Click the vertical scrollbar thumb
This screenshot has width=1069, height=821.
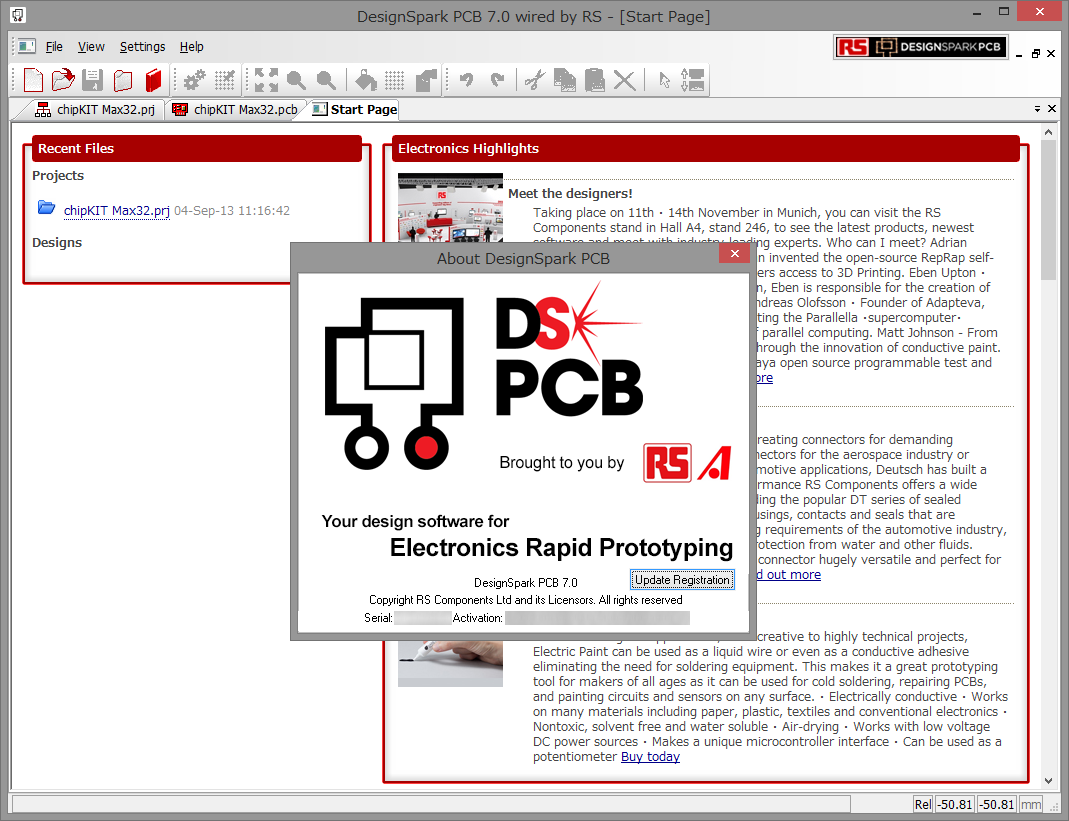click(1048, 209)
